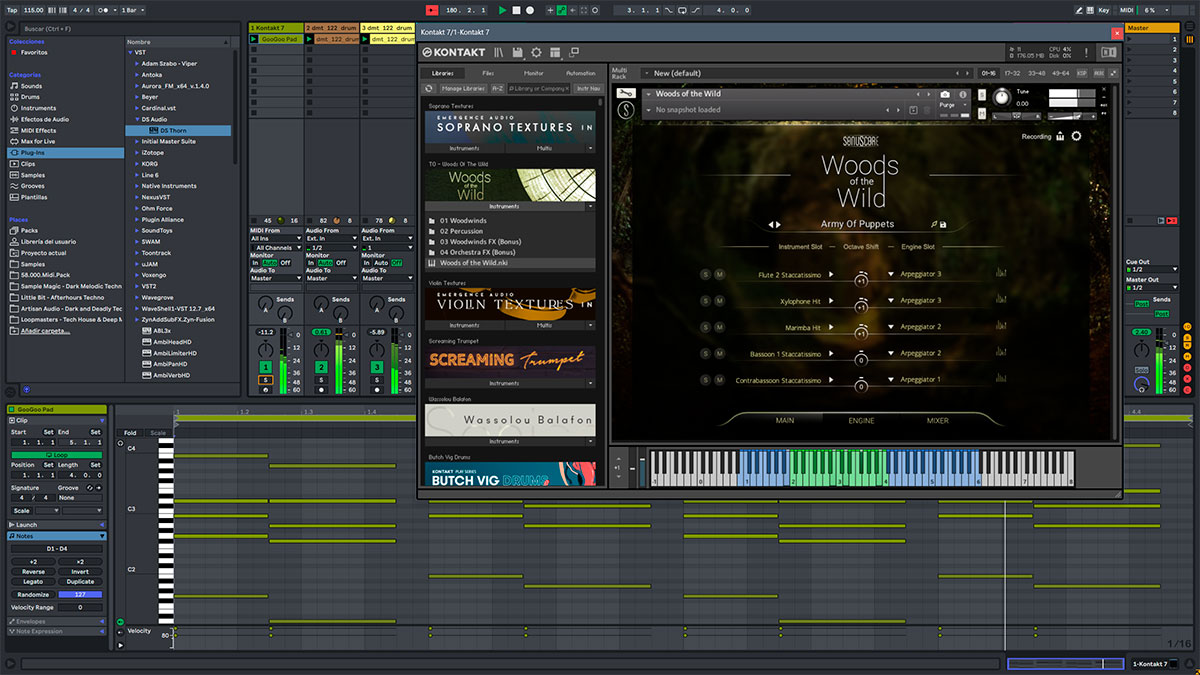Screen dimensions: 1200x675
Task: Open mixer icon for Flute 2 Staccatissimo
Action: click(x=1000, y=274)
